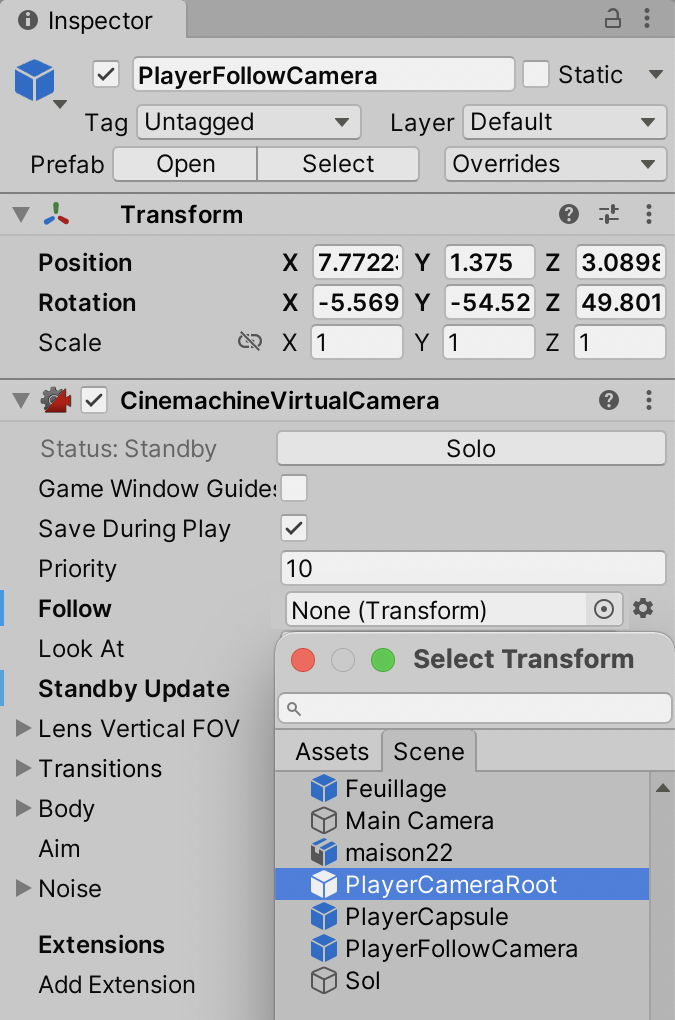Click the Follow field gear icon

pos(643,608)
